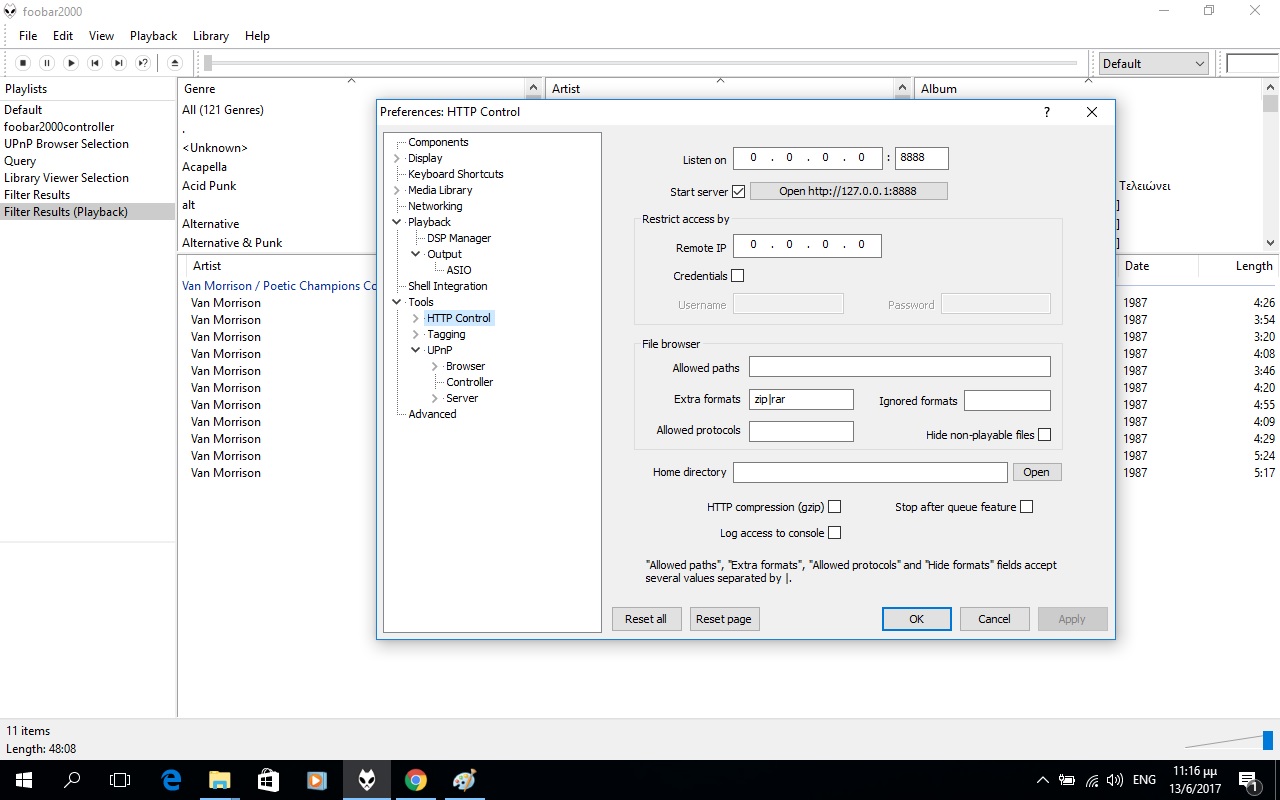Select the Networking preferences page

(x=435, y=206)
